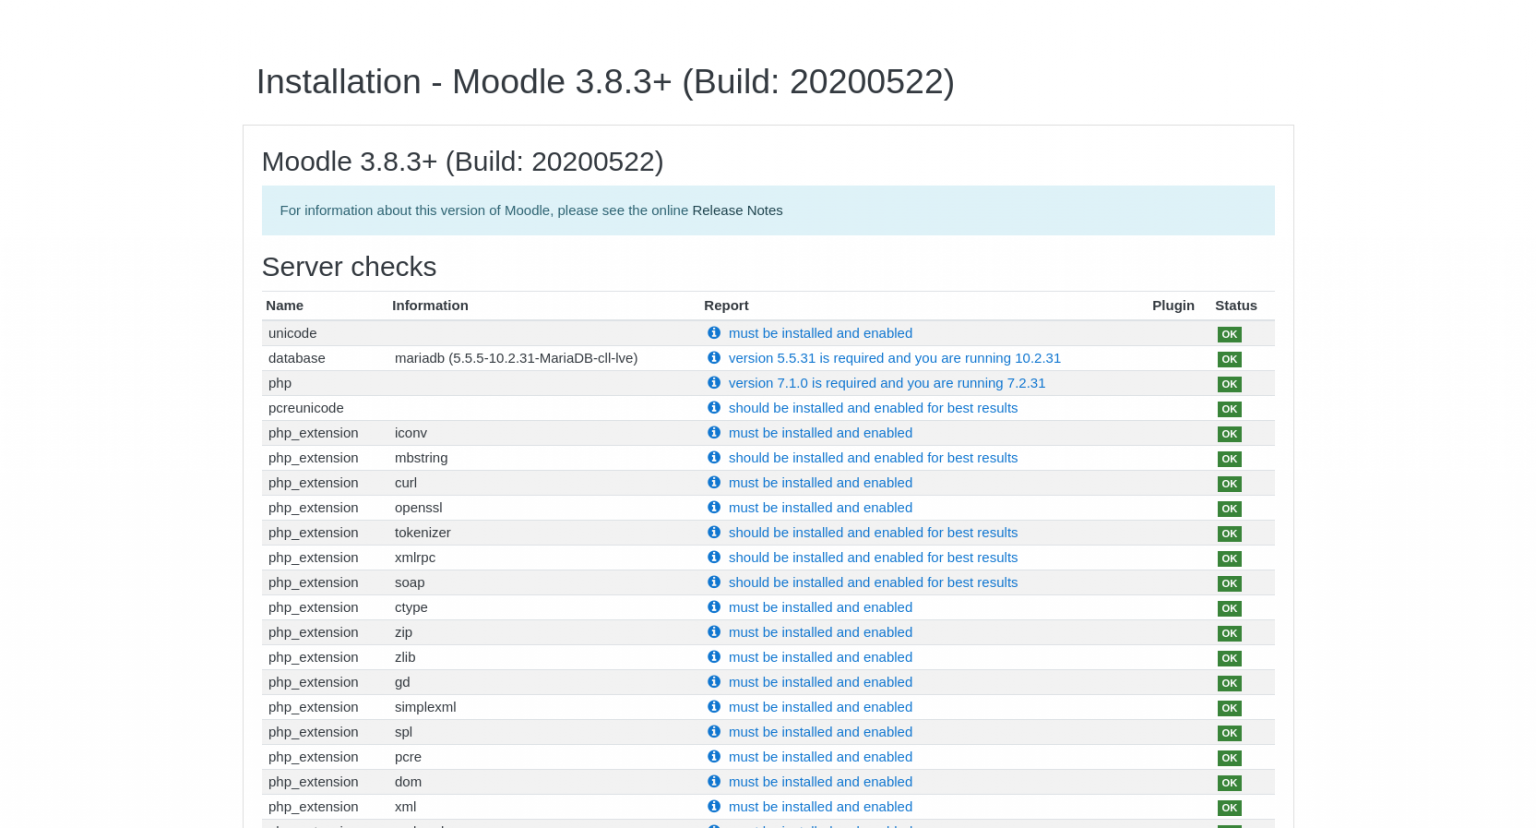Open the mbstring recommendation link
The image size is (1536, 828).
click(x=873, y=458)
